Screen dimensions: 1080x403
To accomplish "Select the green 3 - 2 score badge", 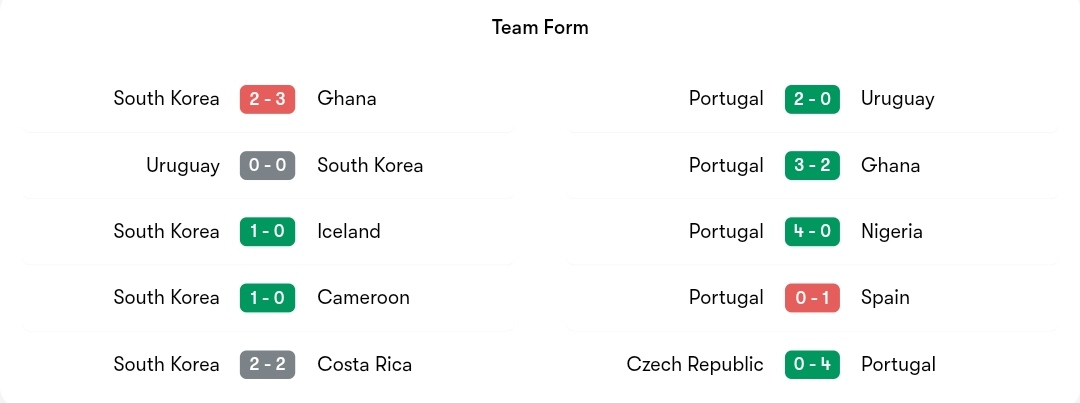I will pyautogui.click(x=812, y=165).
